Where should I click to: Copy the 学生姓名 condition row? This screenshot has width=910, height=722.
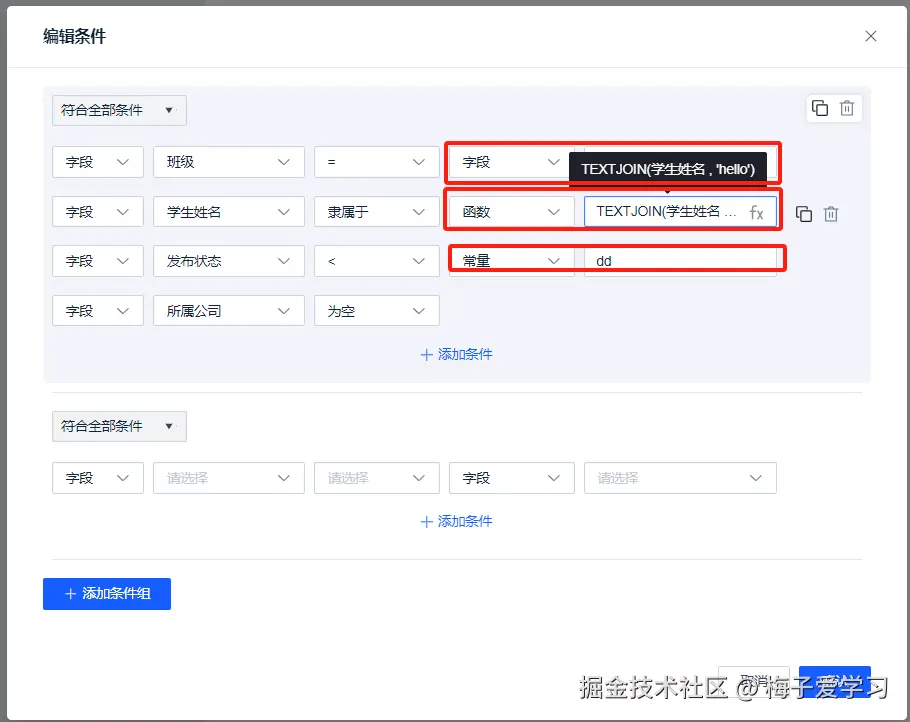click(804, 214)
